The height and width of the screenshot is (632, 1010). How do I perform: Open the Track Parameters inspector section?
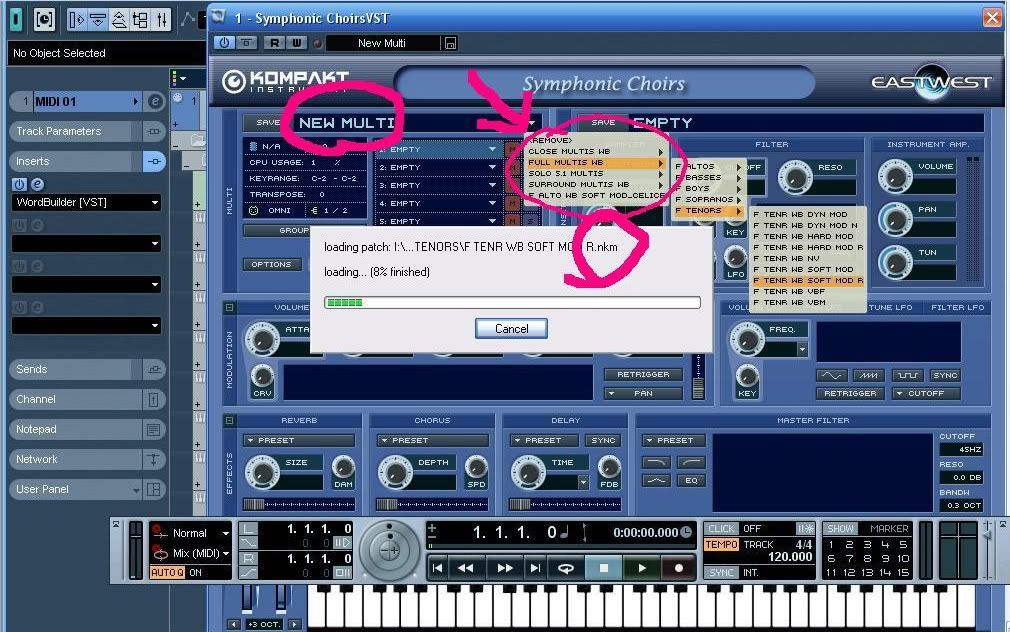pos(75,131)
